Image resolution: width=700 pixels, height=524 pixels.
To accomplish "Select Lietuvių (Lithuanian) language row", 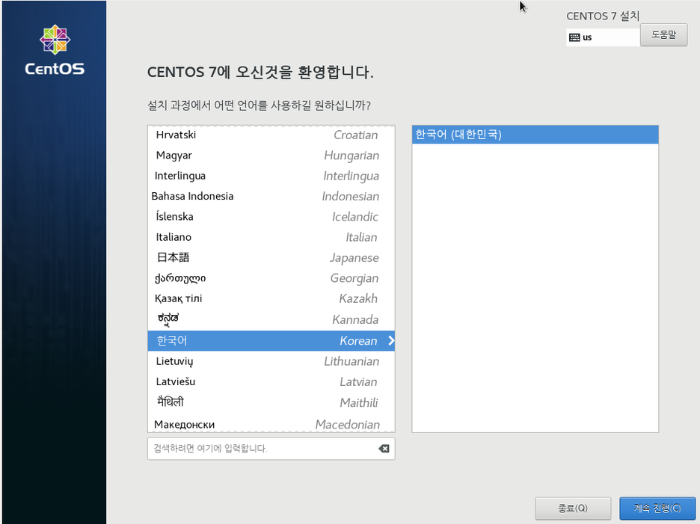I will tap(271, 362).
